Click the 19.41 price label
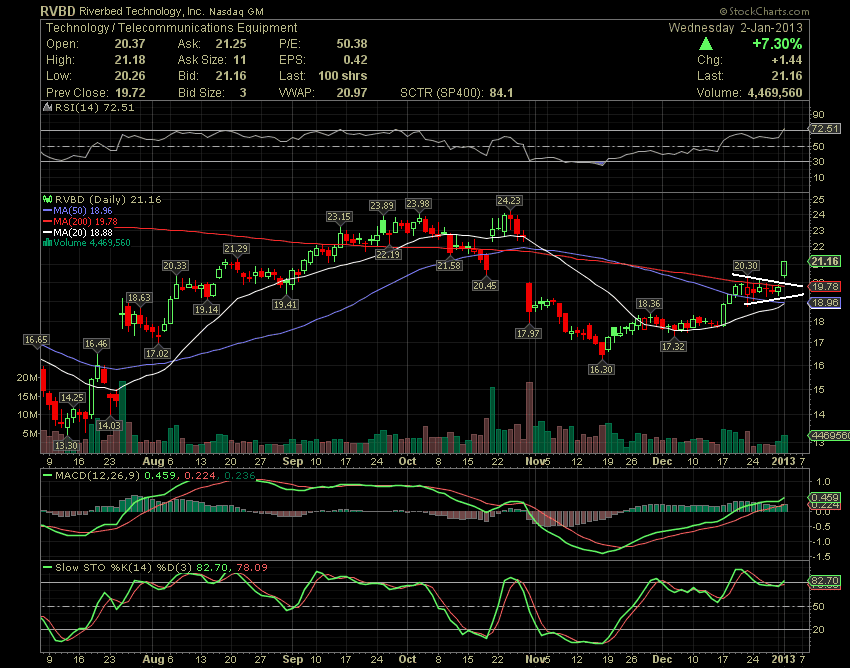The image size is (850, 668). click(285, 304)
